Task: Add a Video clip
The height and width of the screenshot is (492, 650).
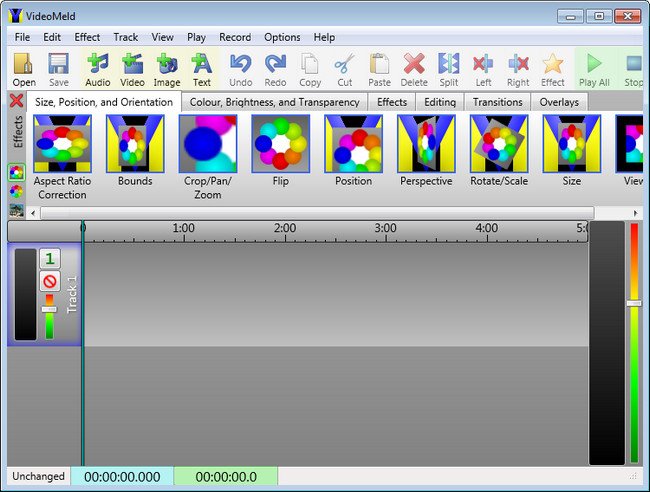Action: pyautogui.click(x=132, y=70)
